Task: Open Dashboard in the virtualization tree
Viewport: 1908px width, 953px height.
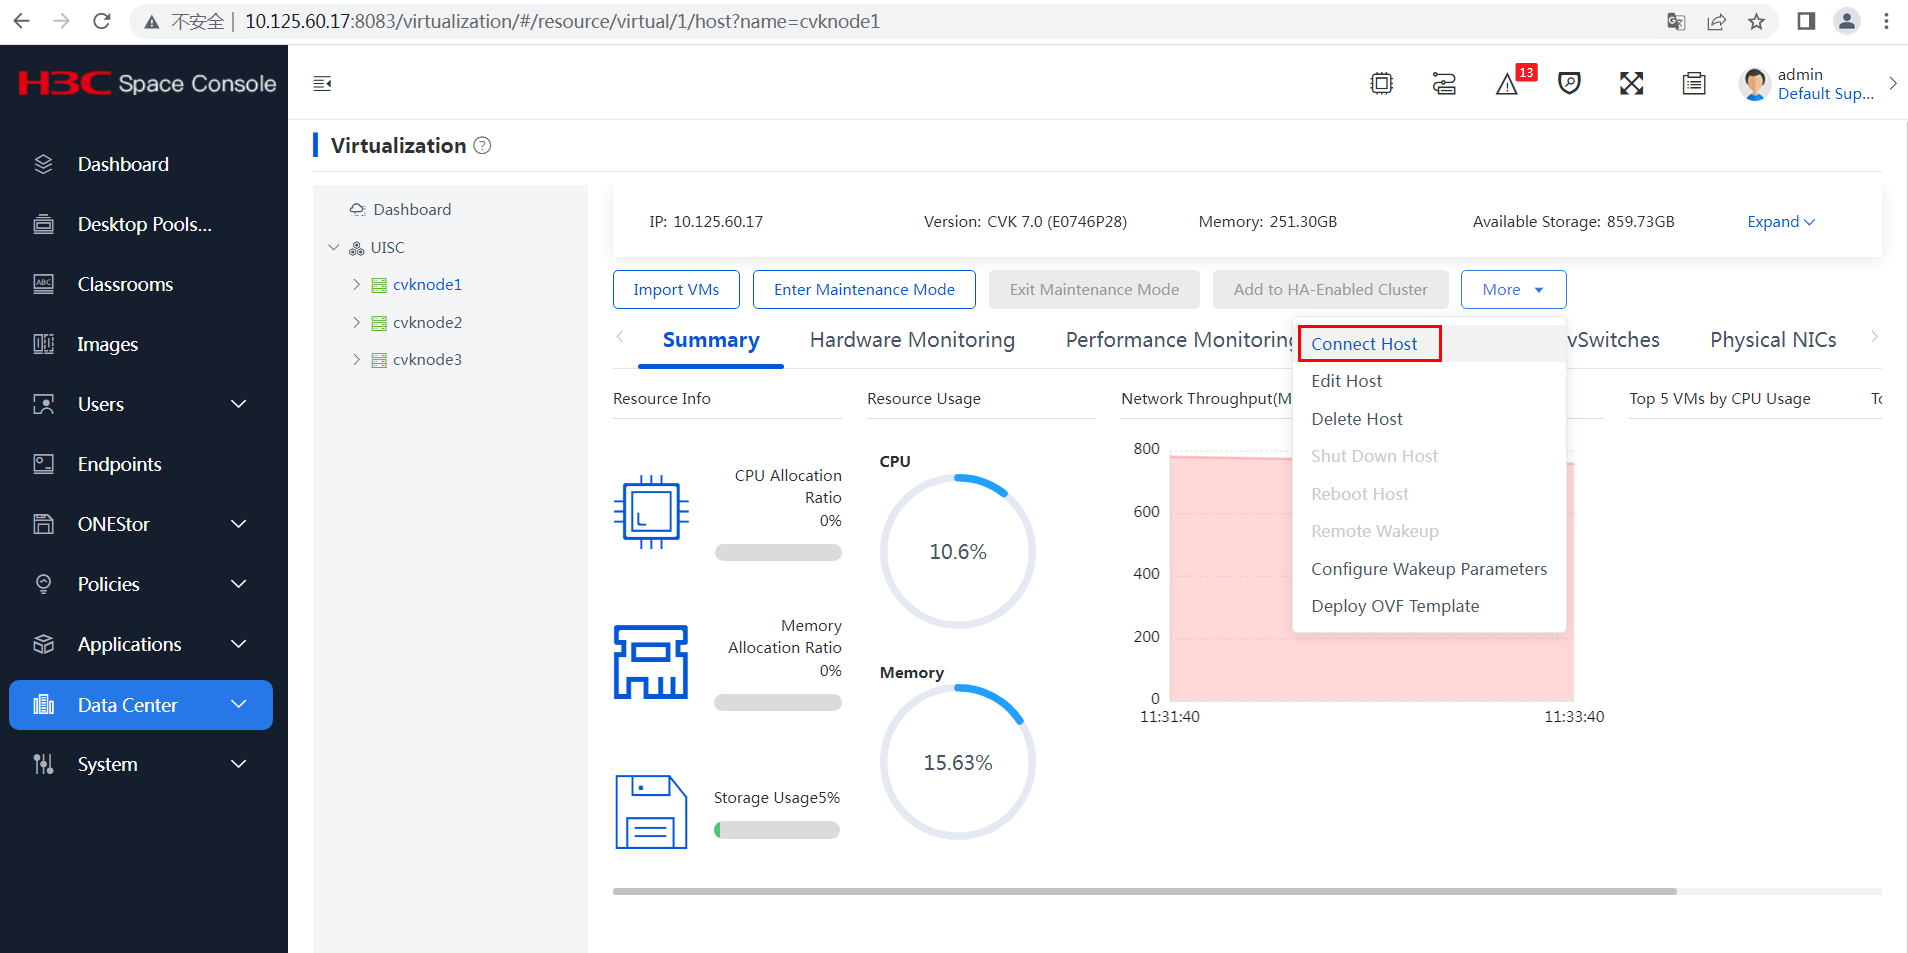Action: point(411,209)
